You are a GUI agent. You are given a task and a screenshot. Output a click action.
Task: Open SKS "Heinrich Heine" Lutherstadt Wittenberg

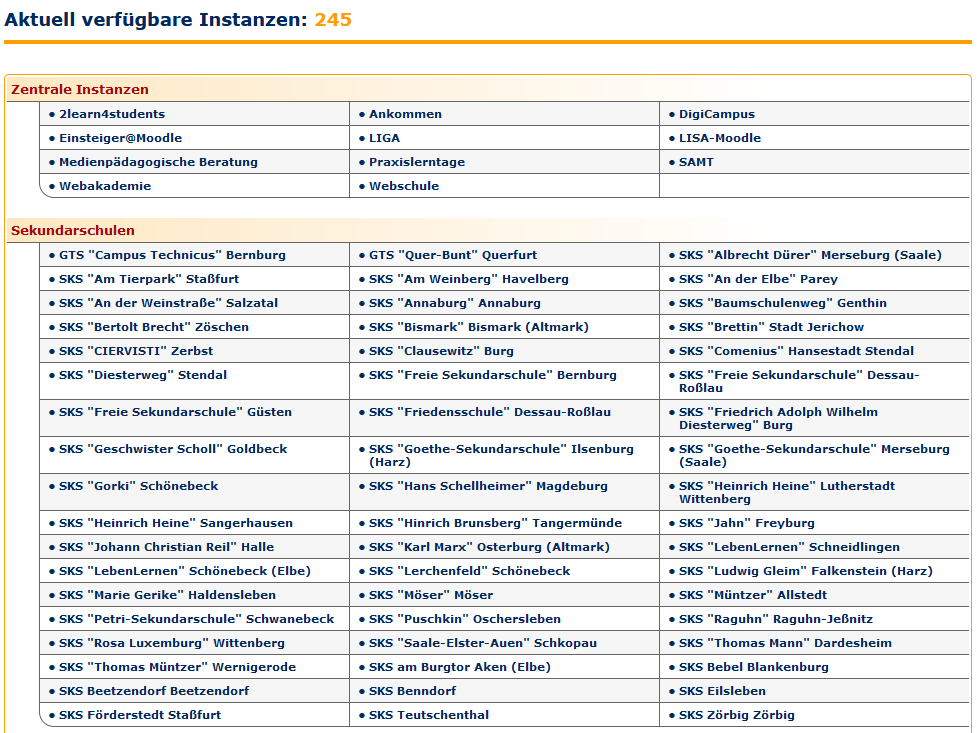pyautogui.click(x=787, y=492)
